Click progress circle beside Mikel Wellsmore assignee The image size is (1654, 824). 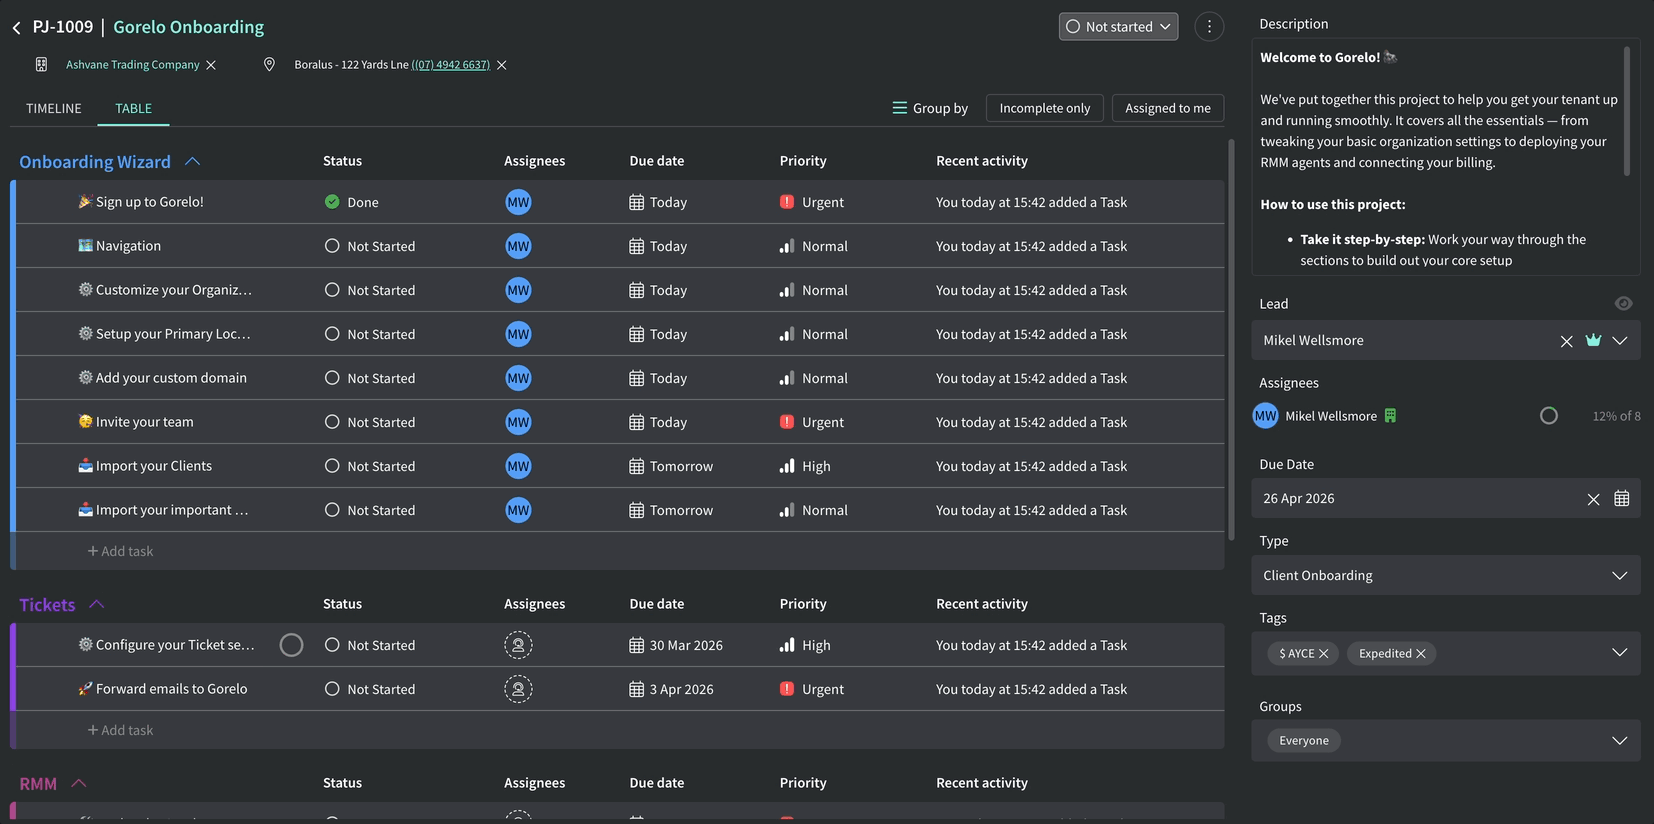click(1548, 416)
